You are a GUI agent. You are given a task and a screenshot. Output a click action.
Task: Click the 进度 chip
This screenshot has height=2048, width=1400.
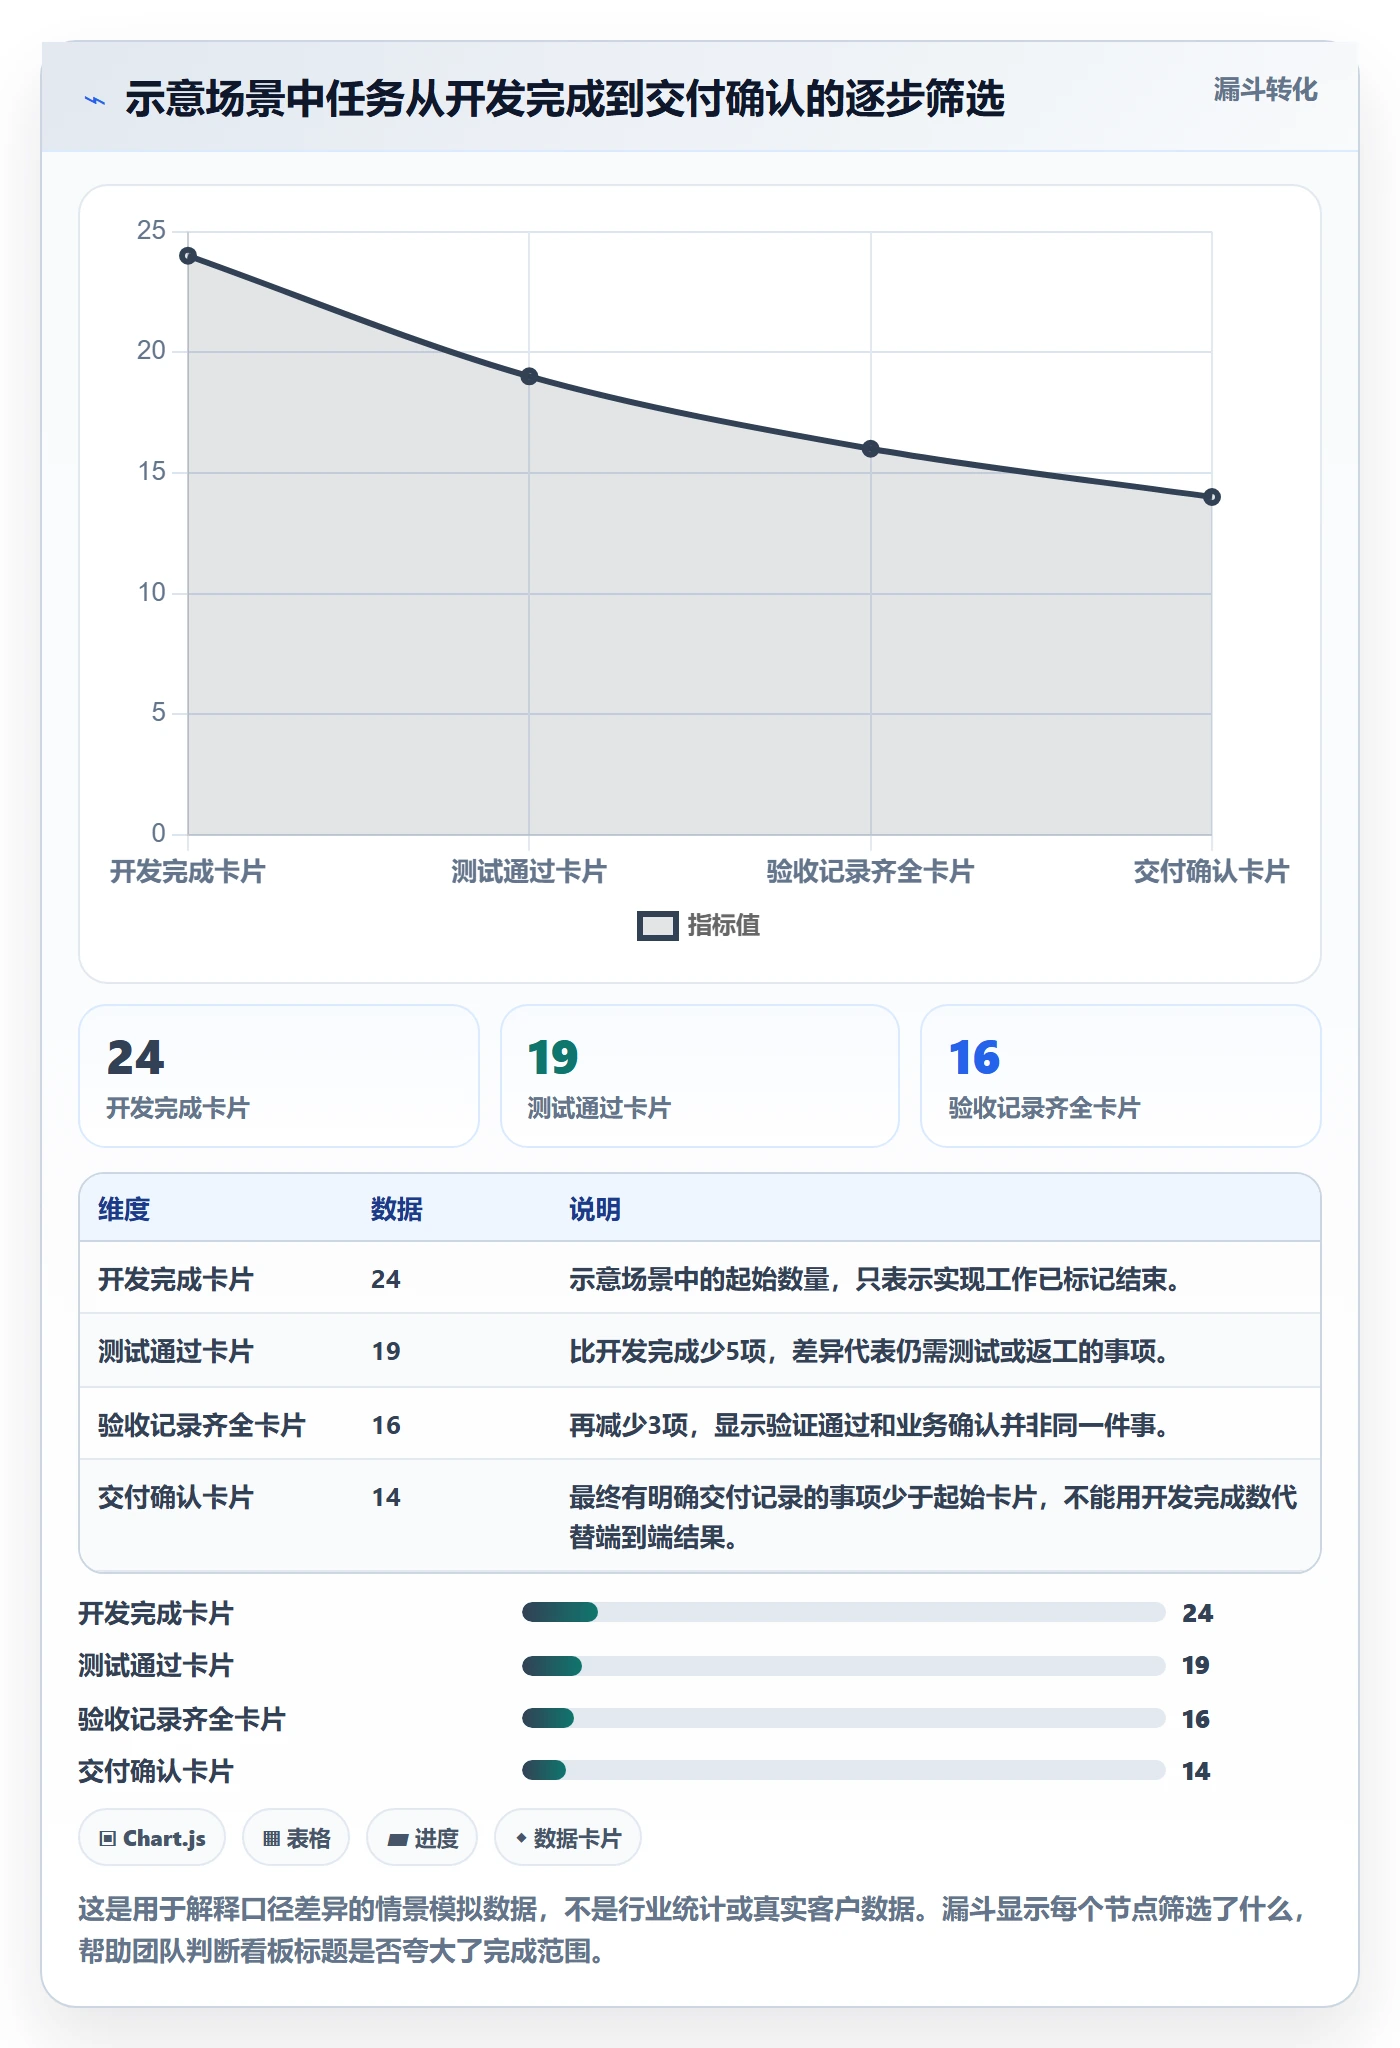point(422,1838)
